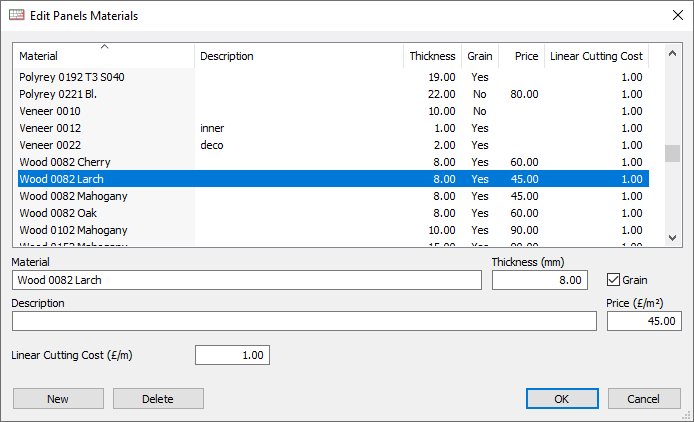This screenshot has width=694, height=422.
Task: Sort by Linear Cutting Cost column header
Action: (x=596, y=56)
